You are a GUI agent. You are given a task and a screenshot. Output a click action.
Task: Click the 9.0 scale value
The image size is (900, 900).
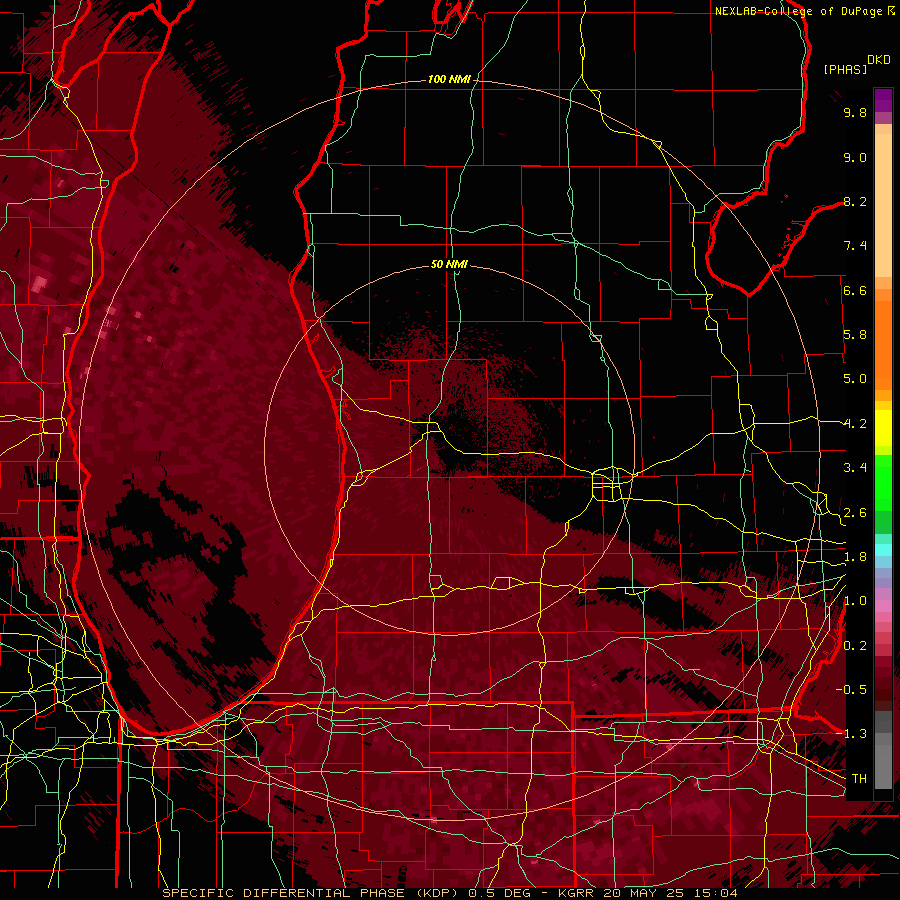(x=855, y=157)
